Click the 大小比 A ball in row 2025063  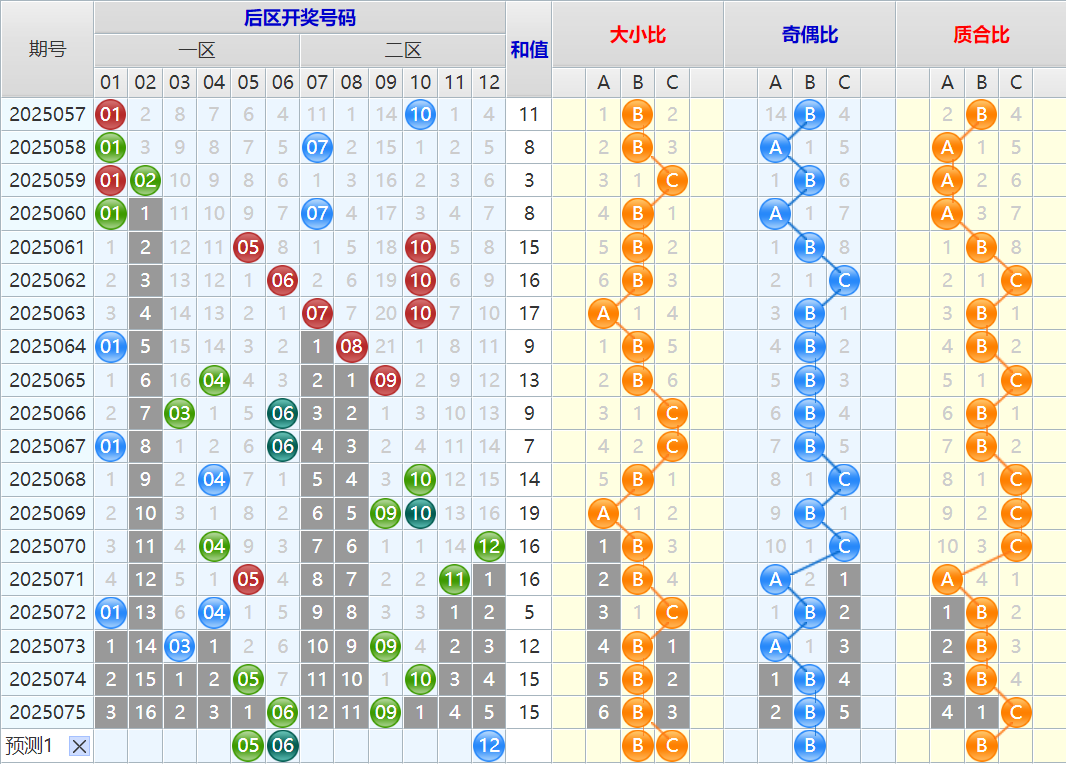603,313
